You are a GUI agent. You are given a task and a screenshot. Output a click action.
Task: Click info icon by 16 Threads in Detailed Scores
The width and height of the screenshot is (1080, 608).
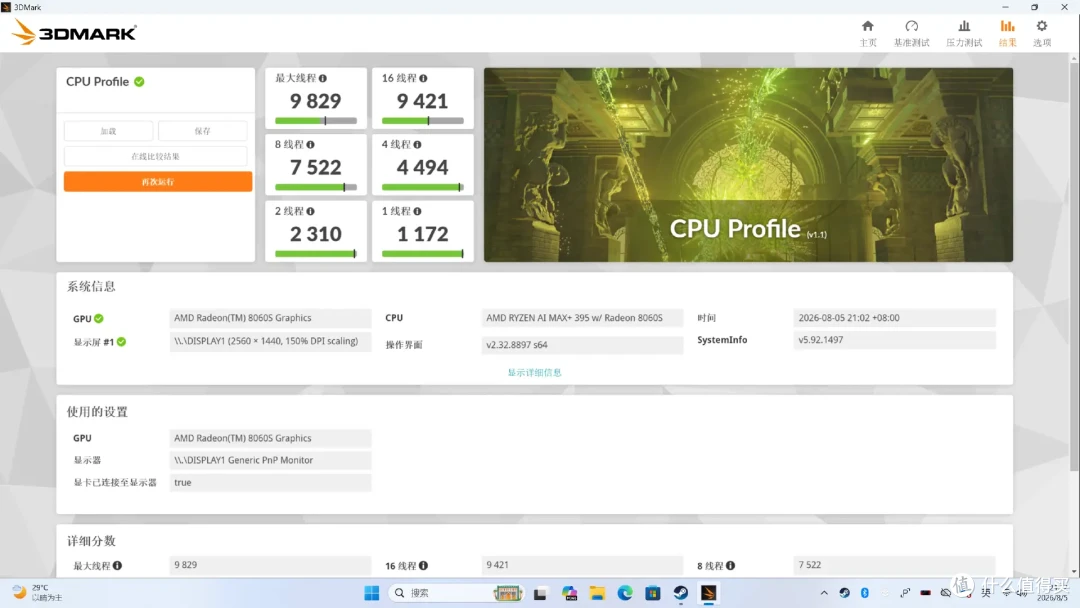coord(423,565)
